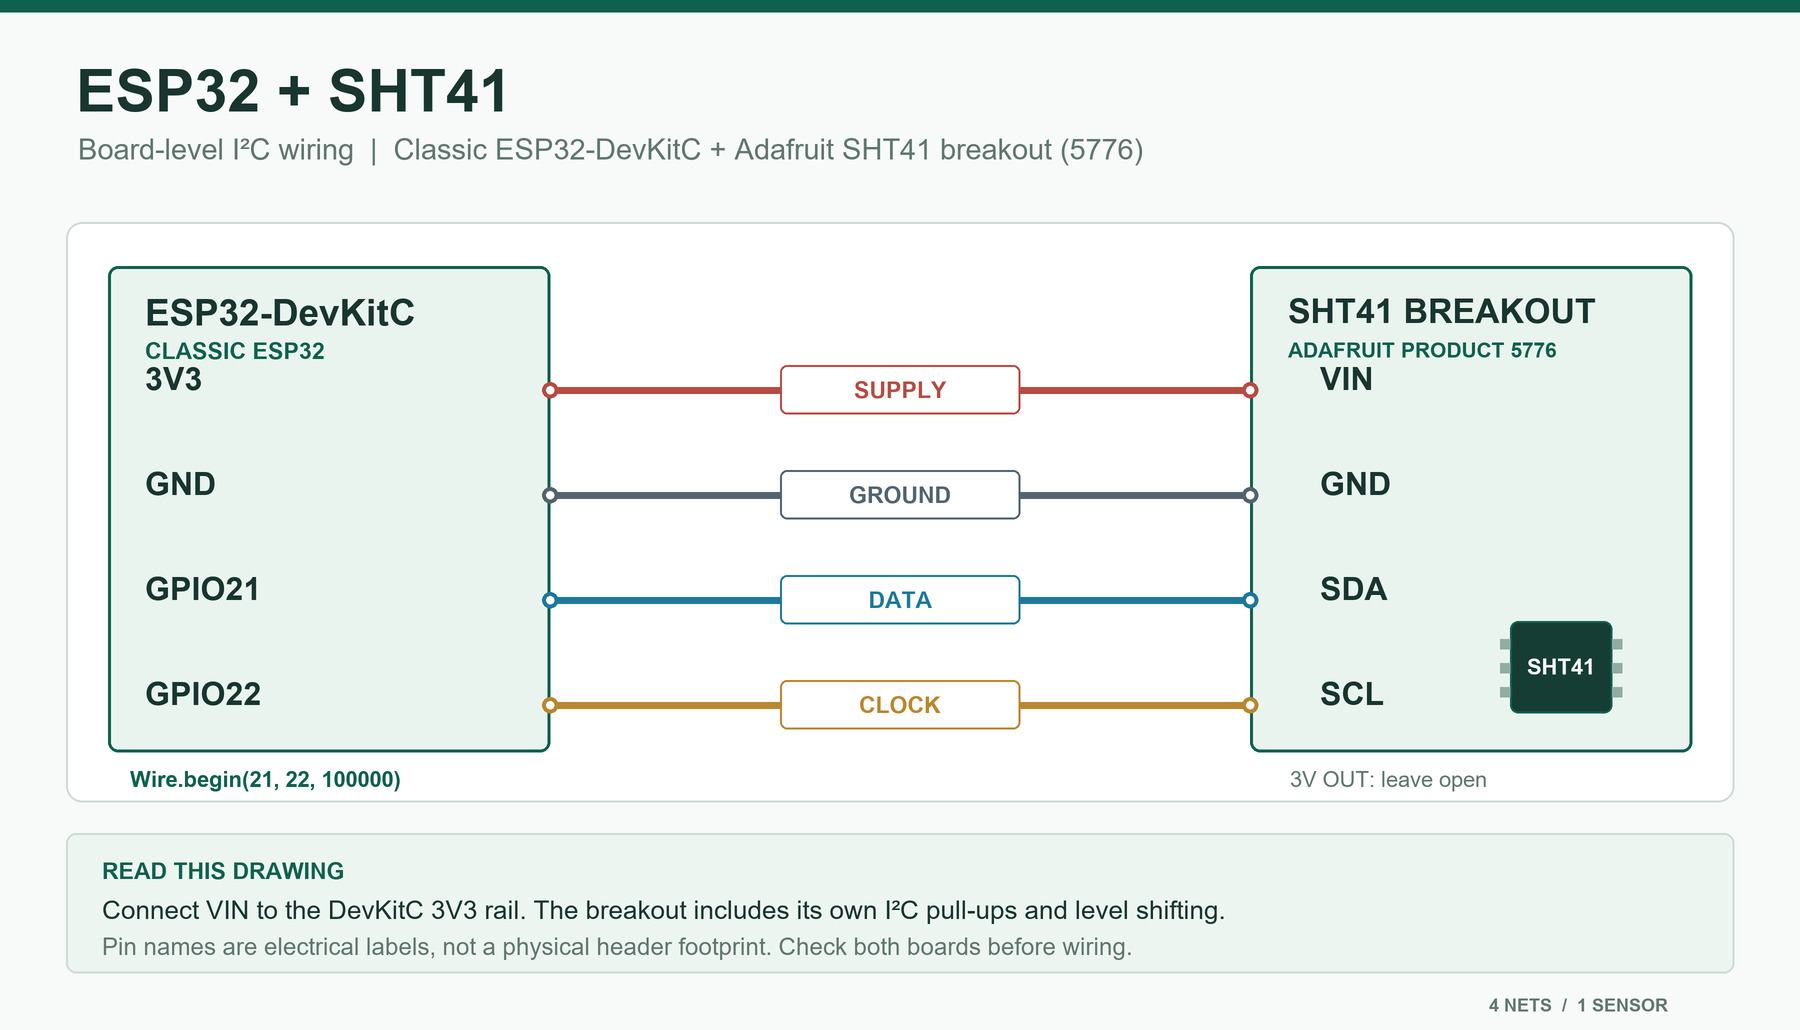Click the CLASSIC ESP32 subtitle

[235, 351]
